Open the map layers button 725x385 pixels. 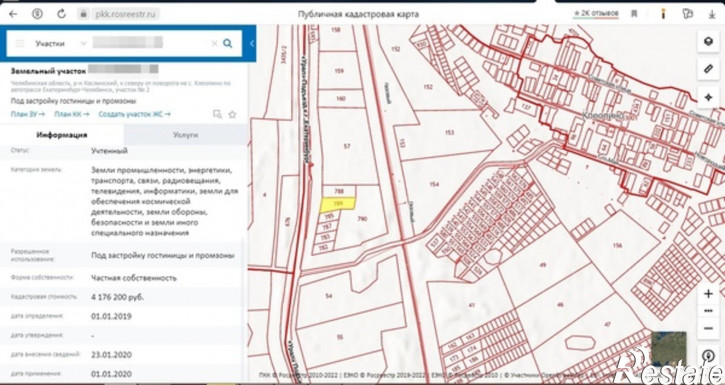pos(708,42)
